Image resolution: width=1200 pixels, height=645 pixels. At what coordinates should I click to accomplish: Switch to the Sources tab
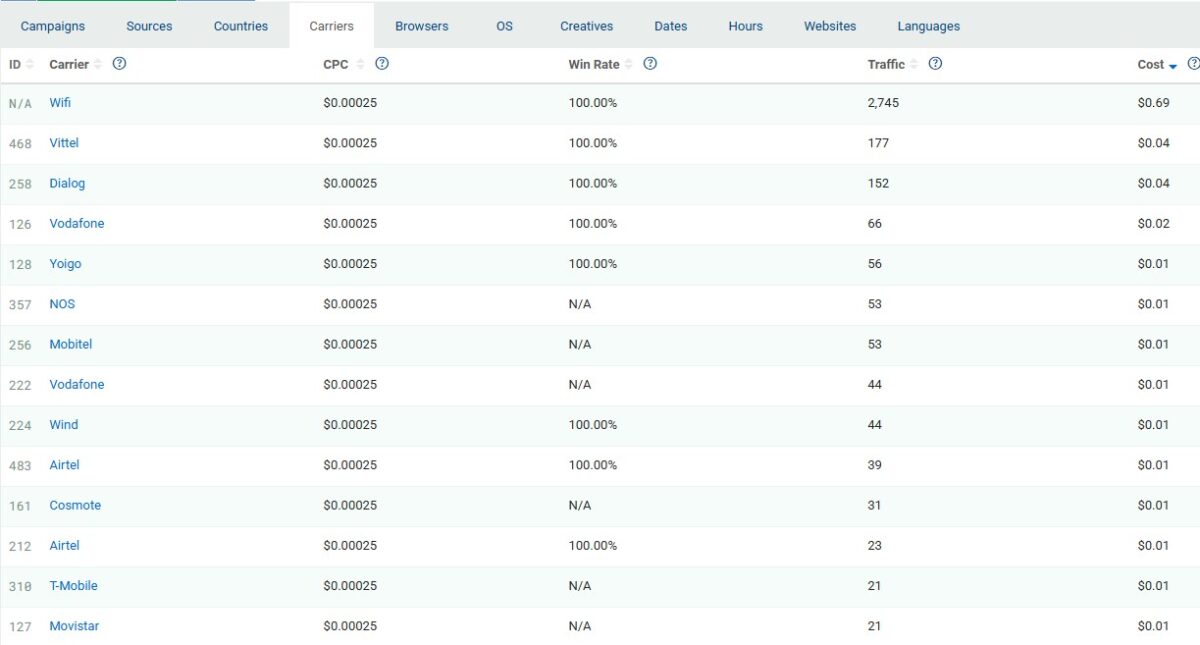(149, 26)
